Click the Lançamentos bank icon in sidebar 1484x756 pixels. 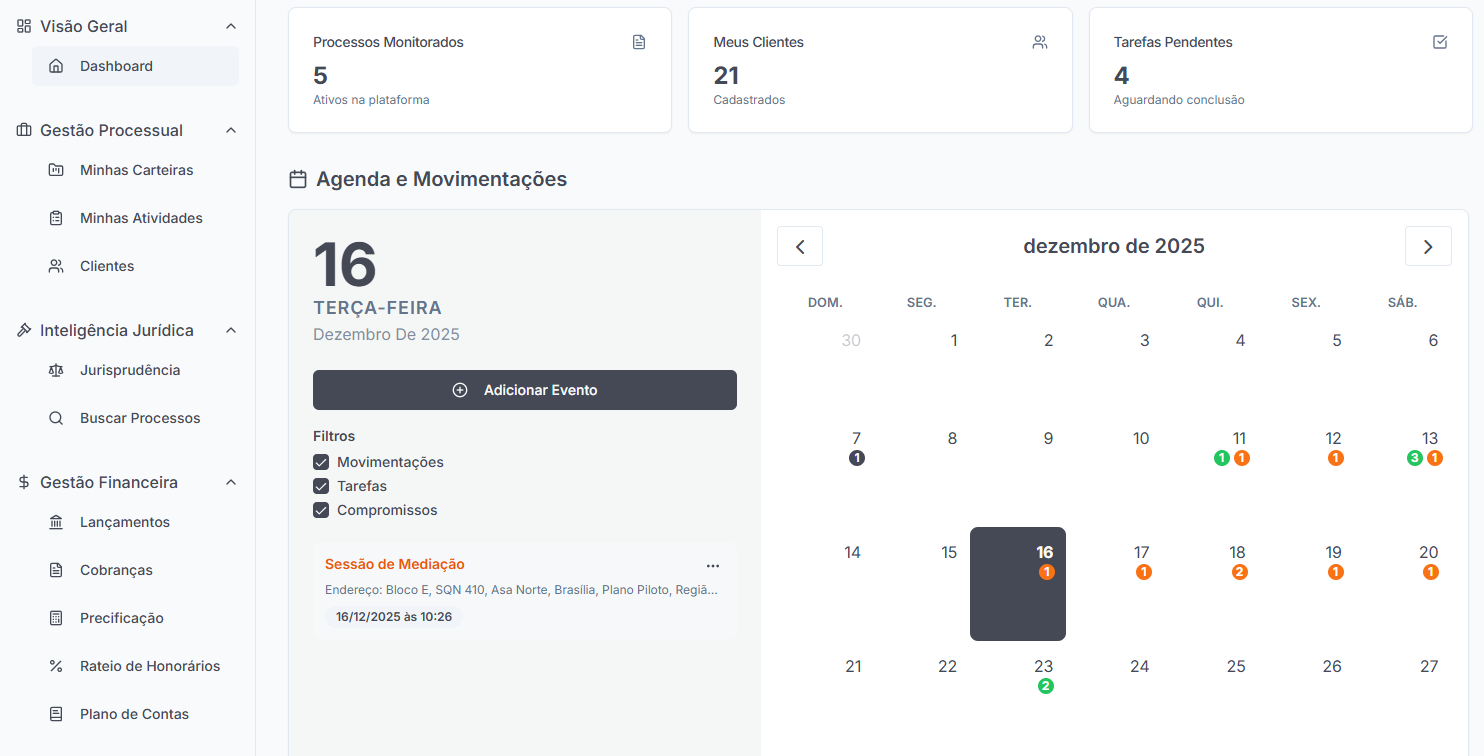[57, 521]
